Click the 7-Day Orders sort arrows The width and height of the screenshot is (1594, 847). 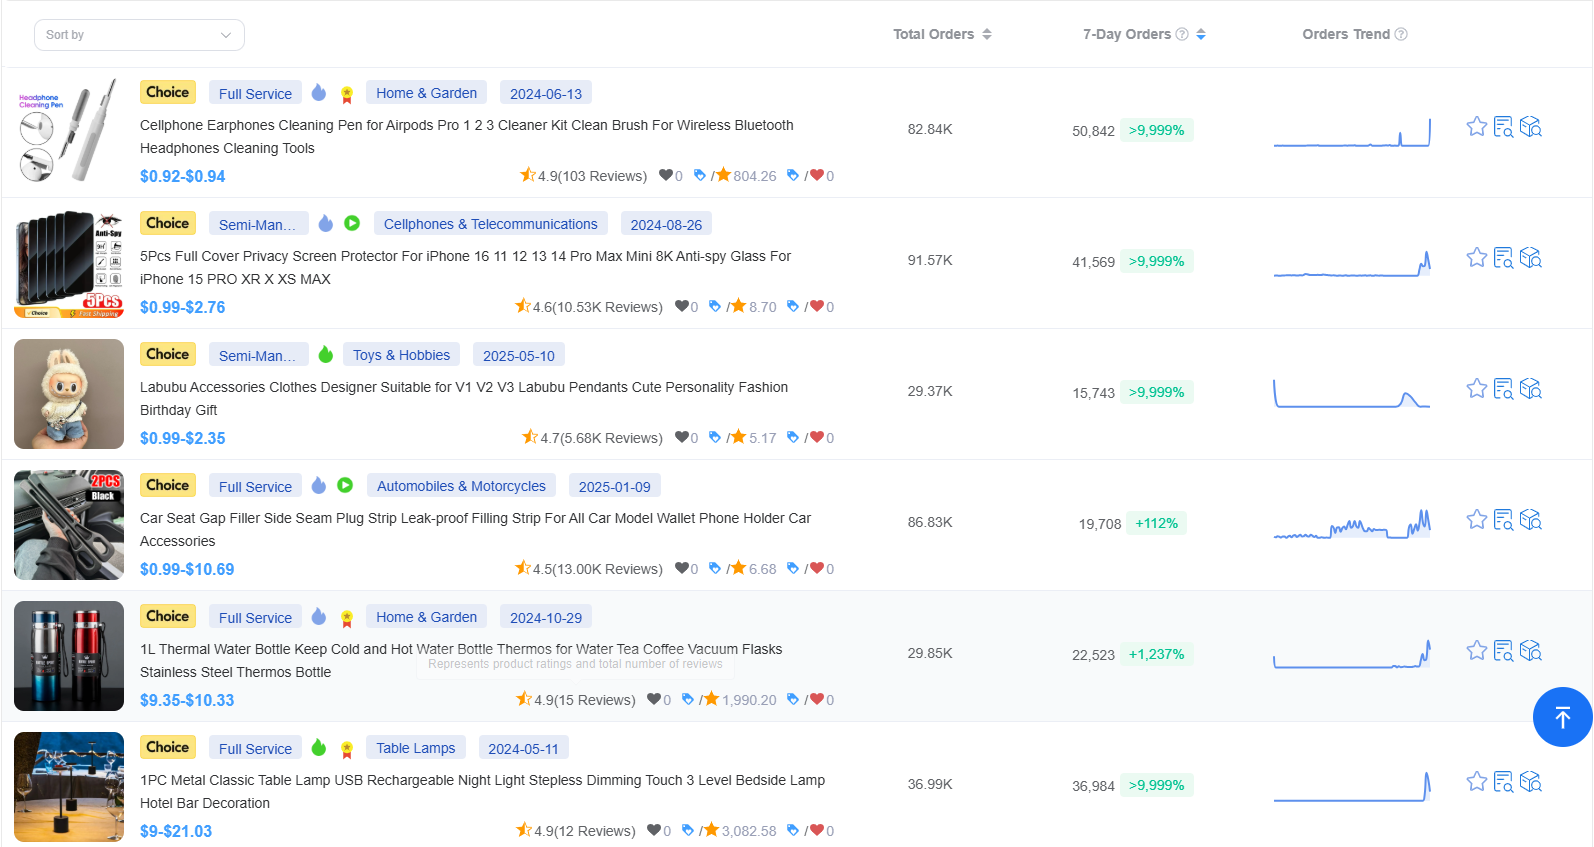coord(1201,34)
